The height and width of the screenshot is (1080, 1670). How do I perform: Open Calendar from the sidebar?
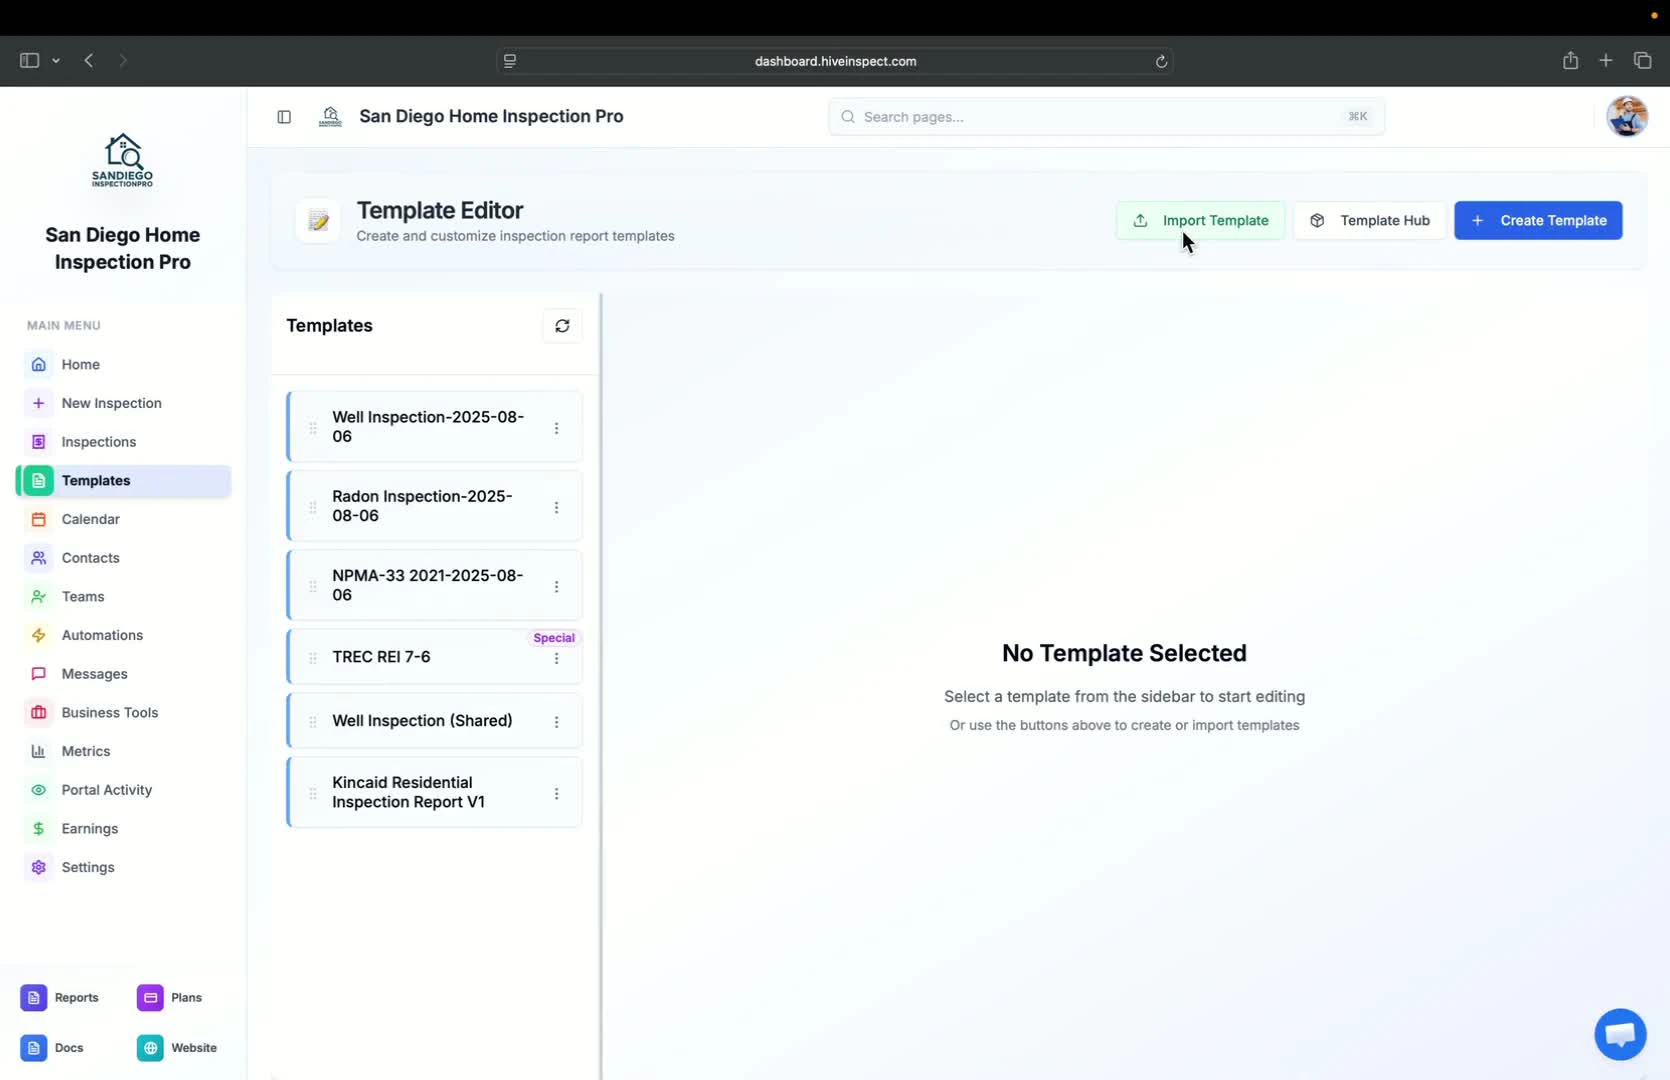[x=123, y=519]
